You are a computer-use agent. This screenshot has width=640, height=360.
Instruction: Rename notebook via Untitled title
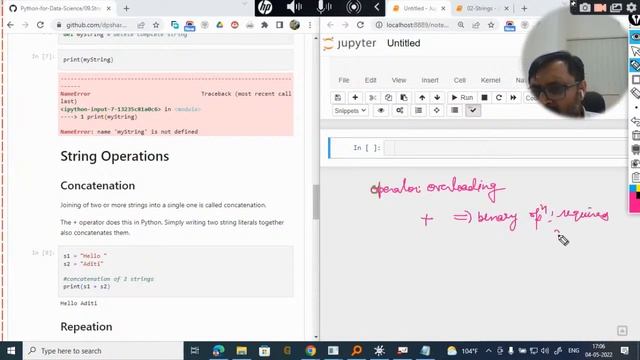pos(403,43)
